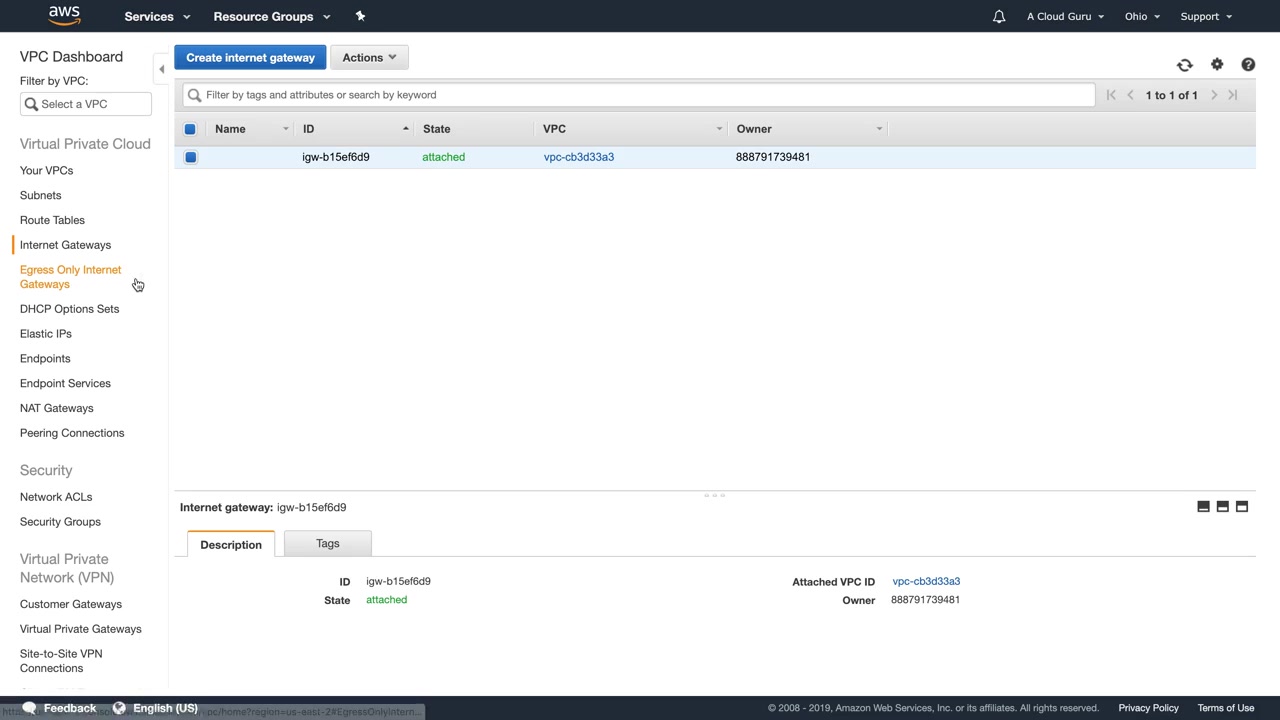Minimize the details pane layout icon

pos(1203,507)
